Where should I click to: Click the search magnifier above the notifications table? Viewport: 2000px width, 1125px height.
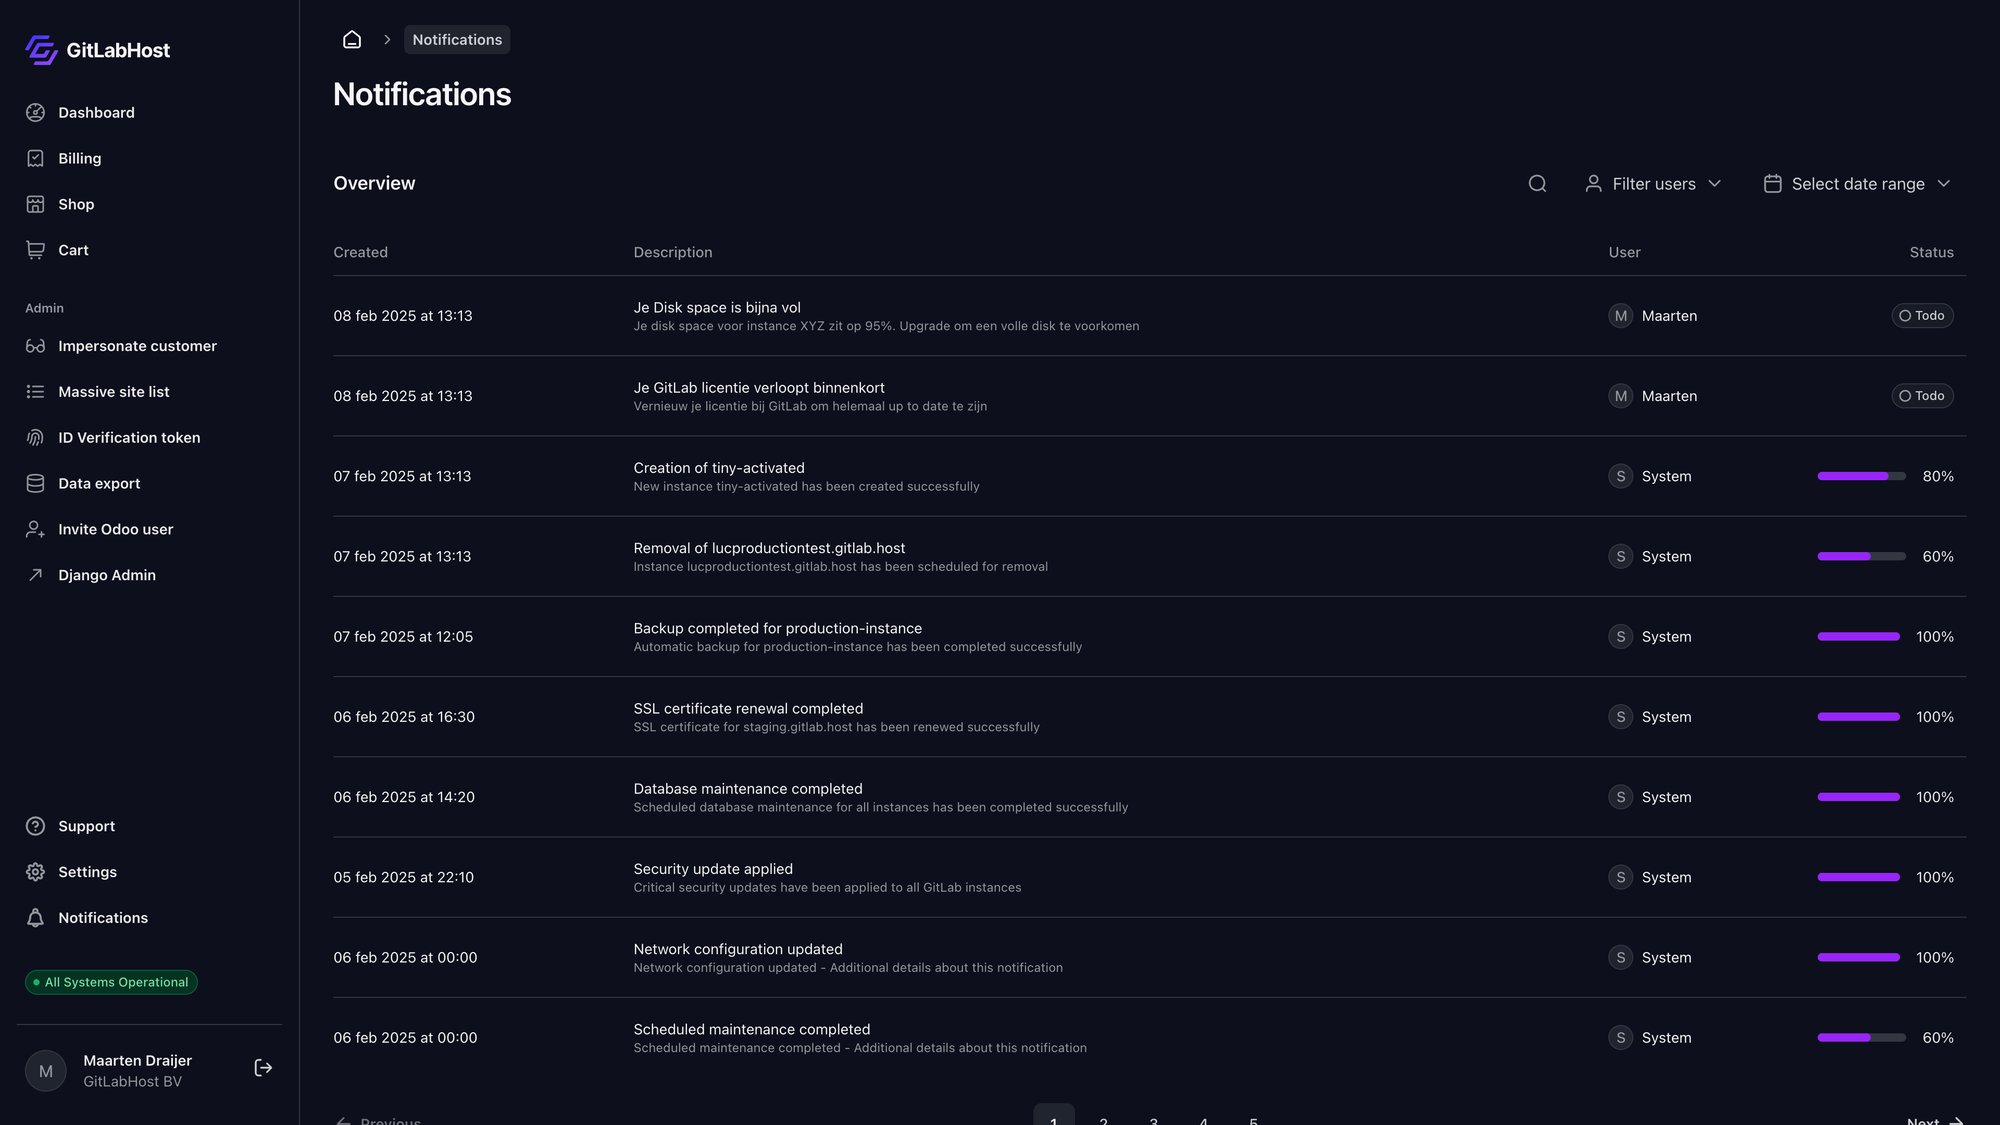coord(1537,183)
